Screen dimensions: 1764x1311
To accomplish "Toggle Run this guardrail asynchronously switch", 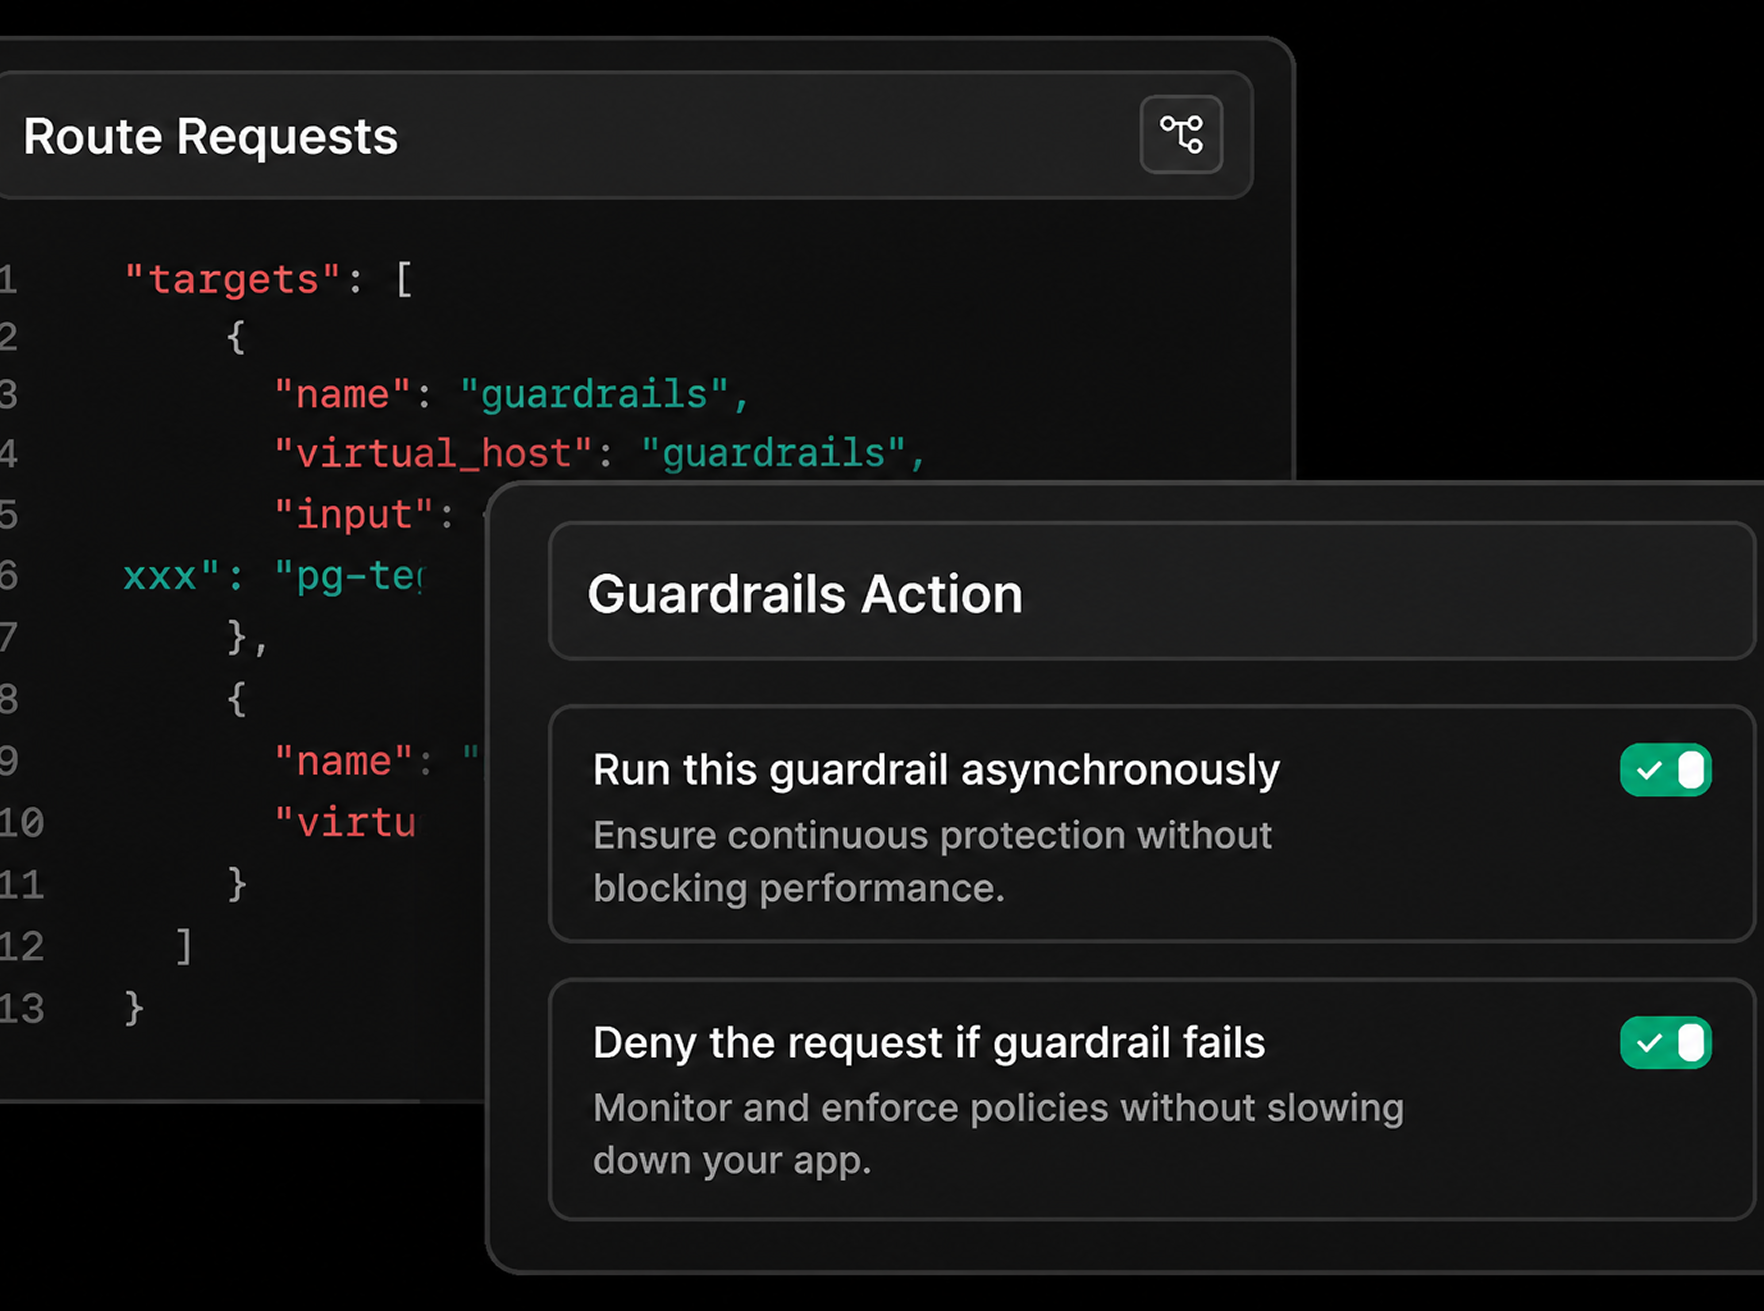I will [x=1665, y=770].
